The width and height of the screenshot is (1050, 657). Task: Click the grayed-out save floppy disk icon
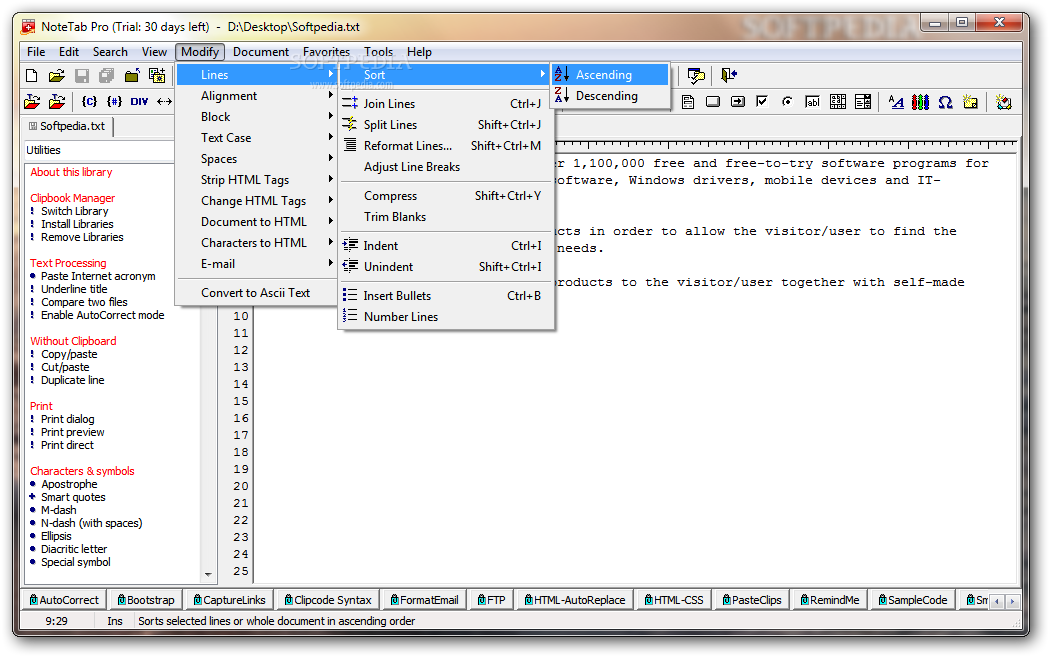point(82,76)
